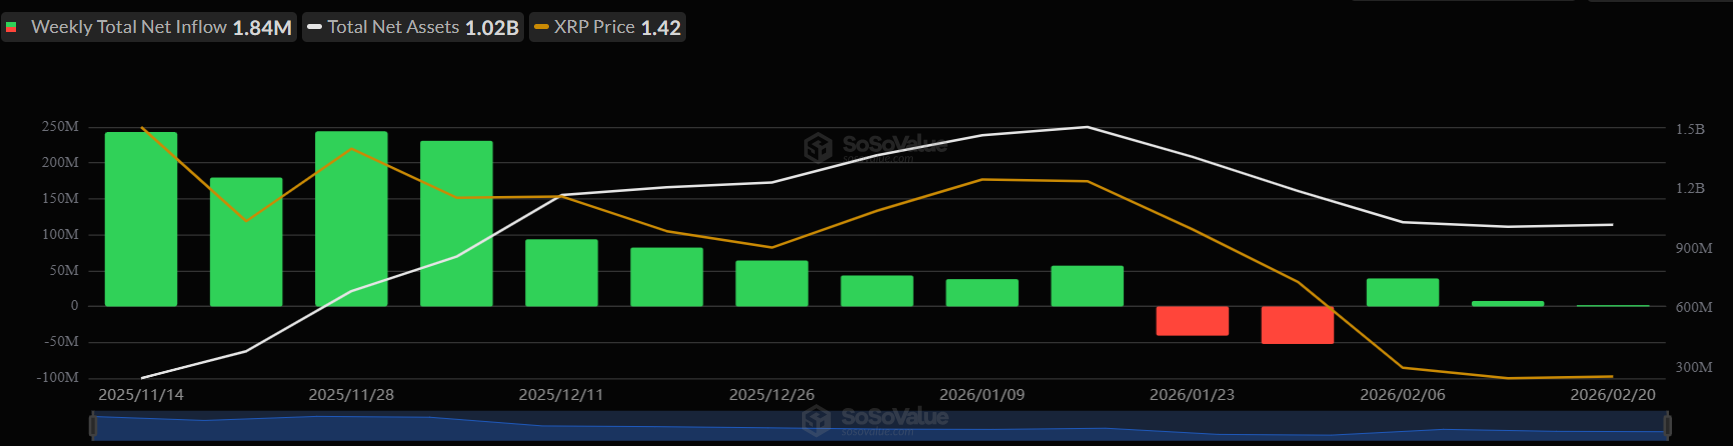Click the green bar at 2025/12/11

[561, 272]
